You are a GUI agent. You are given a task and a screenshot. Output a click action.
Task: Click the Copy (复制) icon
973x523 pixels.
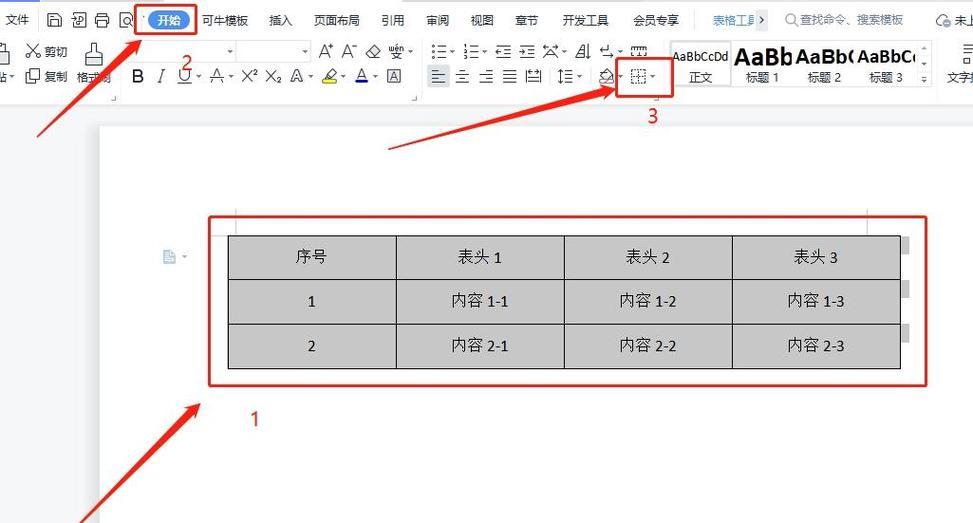click(33, 76)
